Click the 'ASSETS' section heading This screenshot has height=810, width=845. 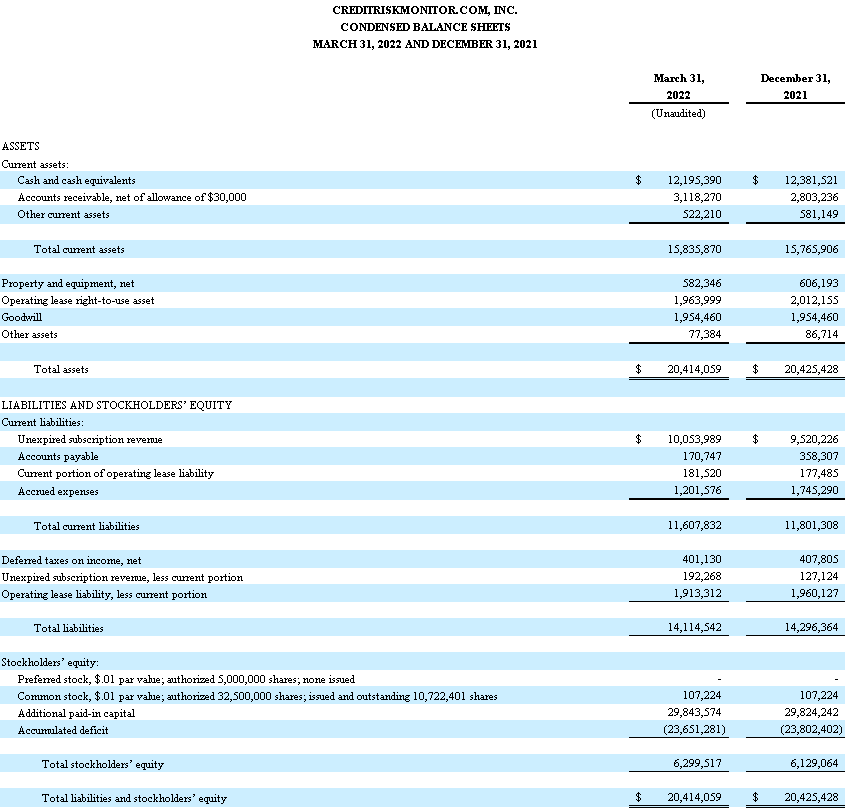point(20,146)
